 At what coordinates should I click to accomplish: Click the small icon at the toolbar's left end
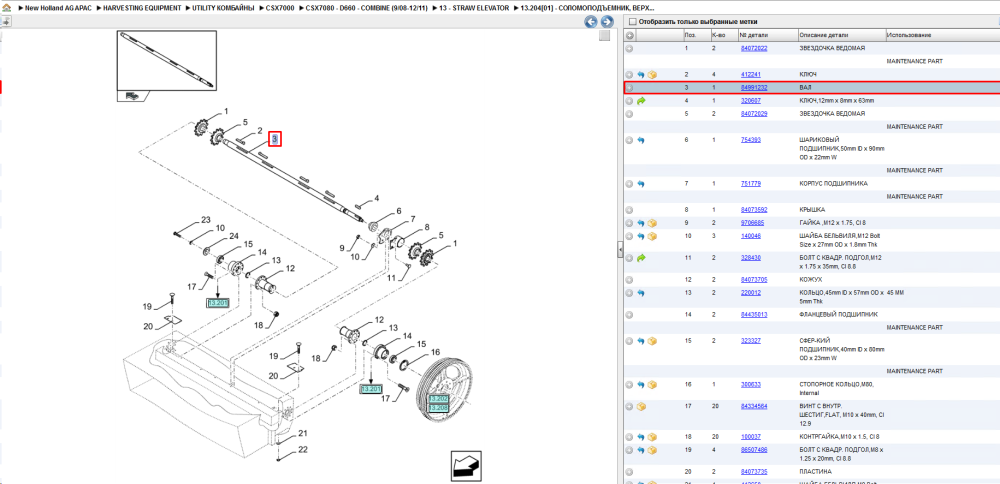pos(6,22)
